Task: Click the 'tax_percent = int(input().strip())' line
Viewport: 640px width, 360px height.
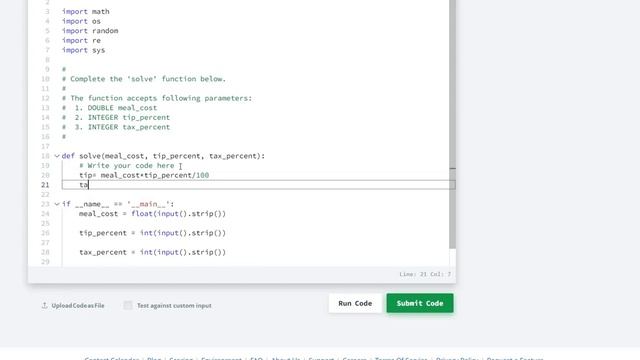Action: (x=152, y=252)
